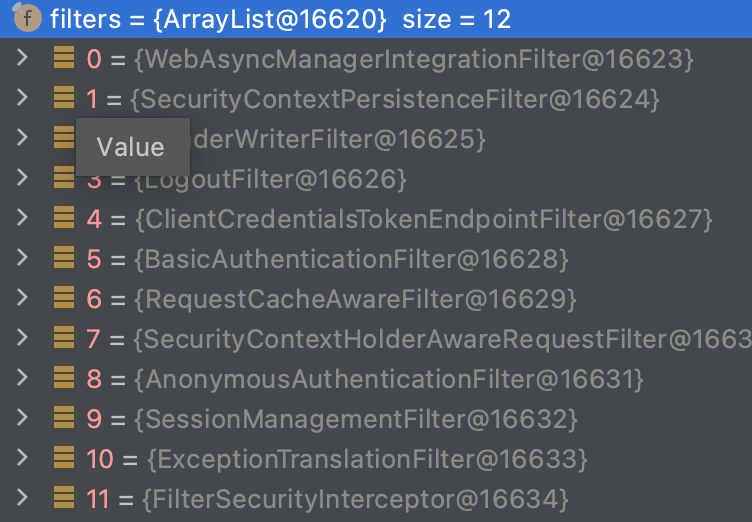
Task: Click array element icon for ClientCredentialsTokenEndpointFilter
Action: (64, 218)
